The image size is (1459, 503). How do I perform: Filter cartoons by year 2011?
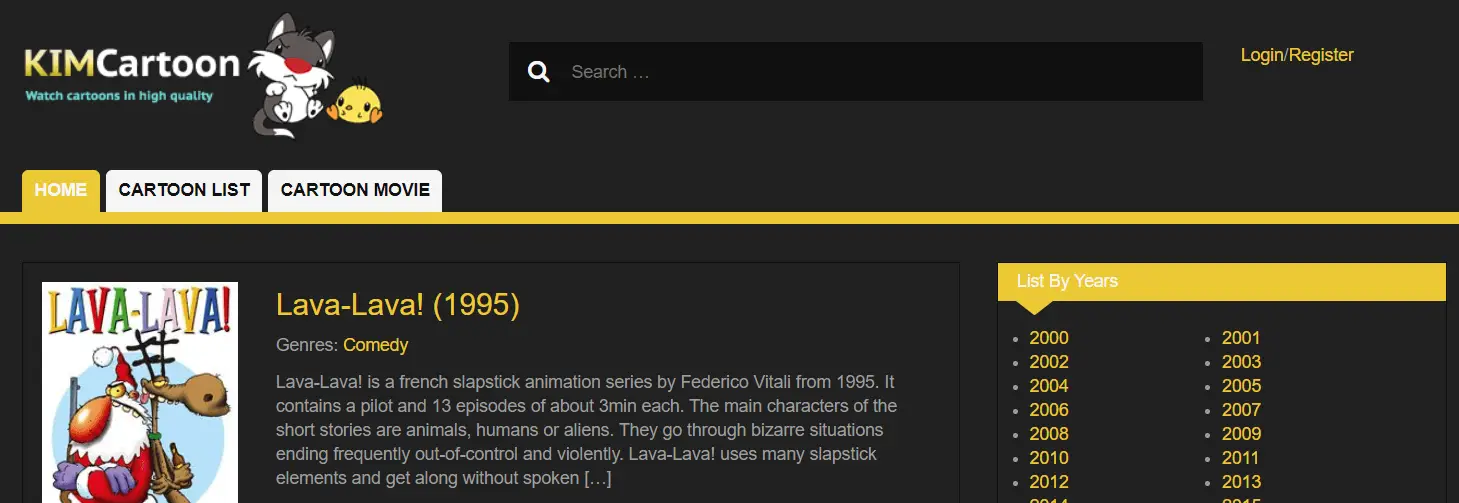coord(1241,458)
